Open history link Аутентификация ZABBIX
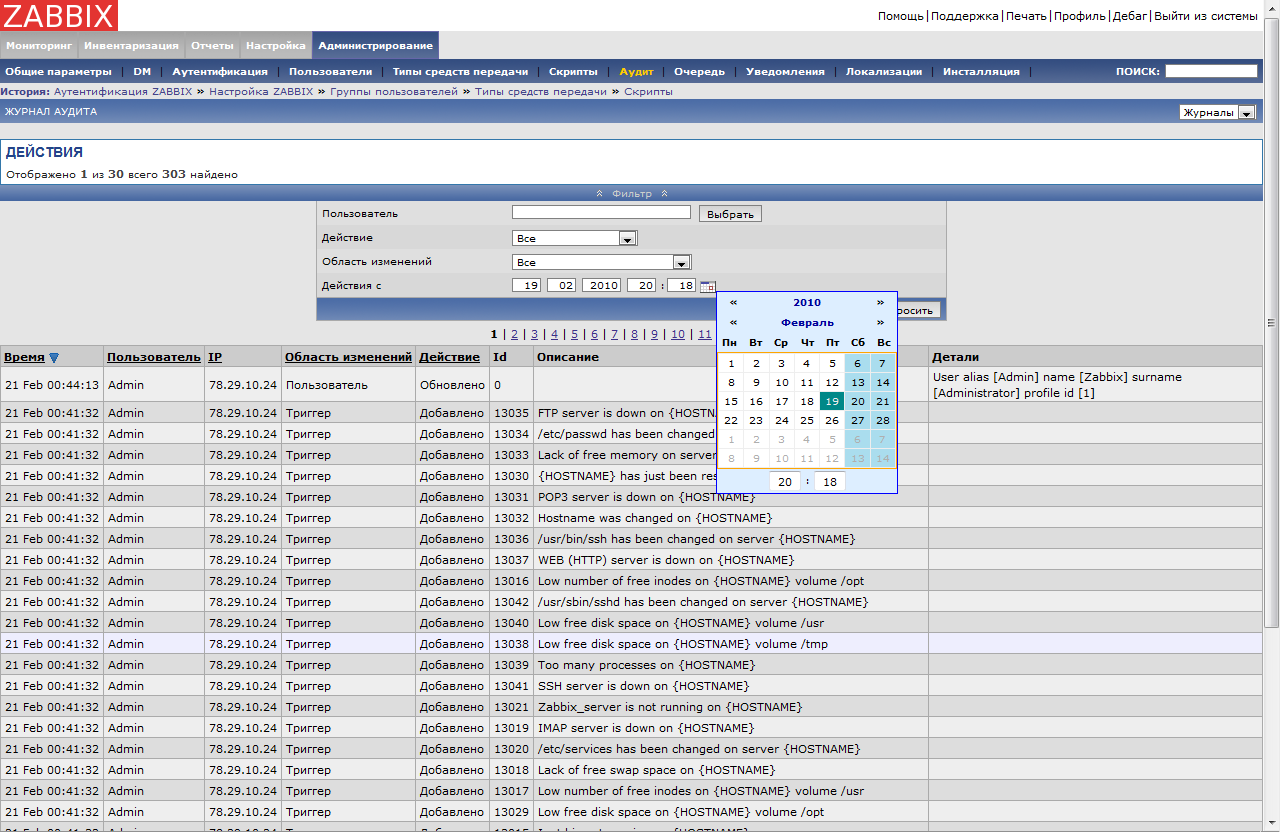The width and height of the screenshot is (1280, 832). tap(123, 91)
